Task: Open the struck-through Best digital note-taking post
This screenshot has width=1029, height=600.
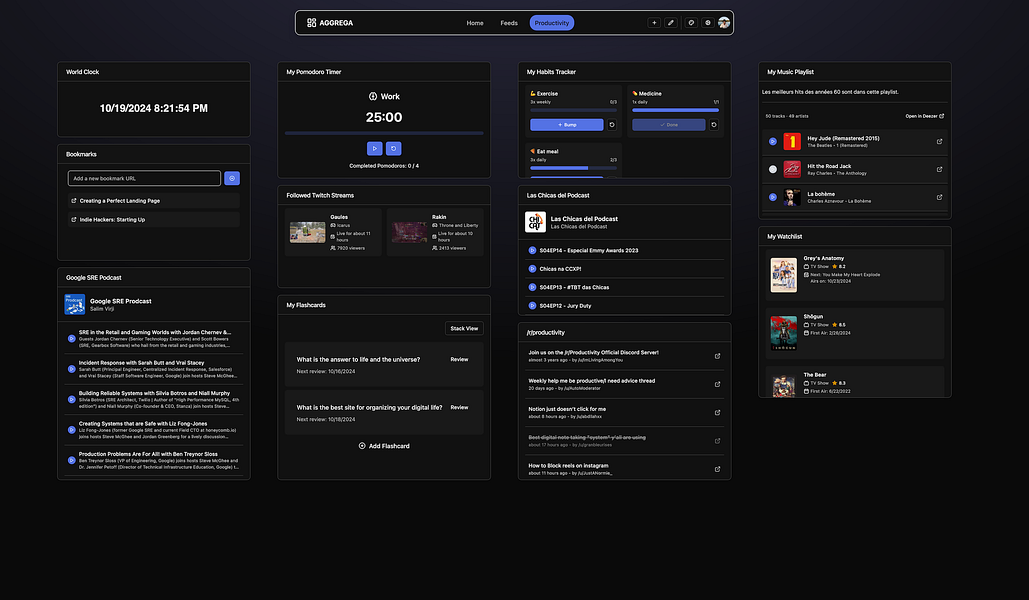Action: pyautogui.click(x=587, y=437)
